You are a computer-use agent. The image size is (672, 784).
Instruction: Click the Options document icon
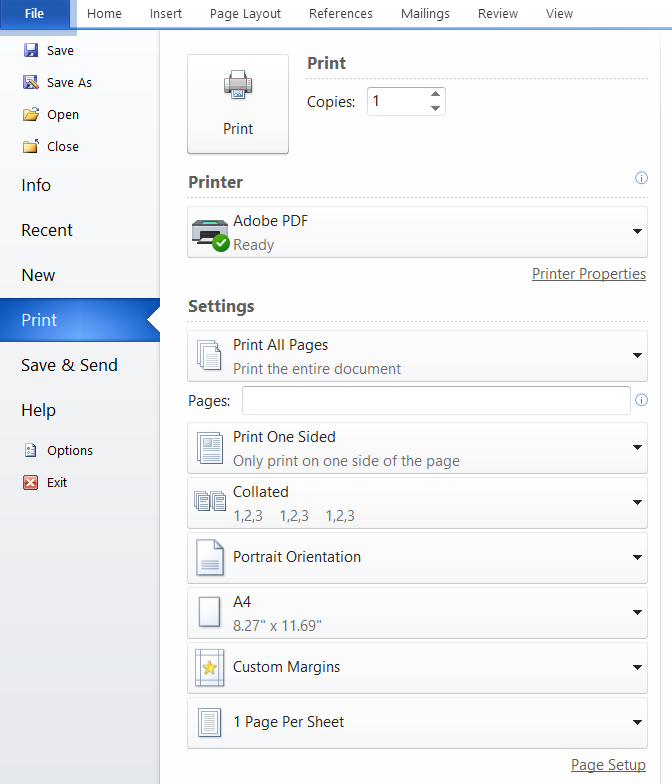click(30, 450)
